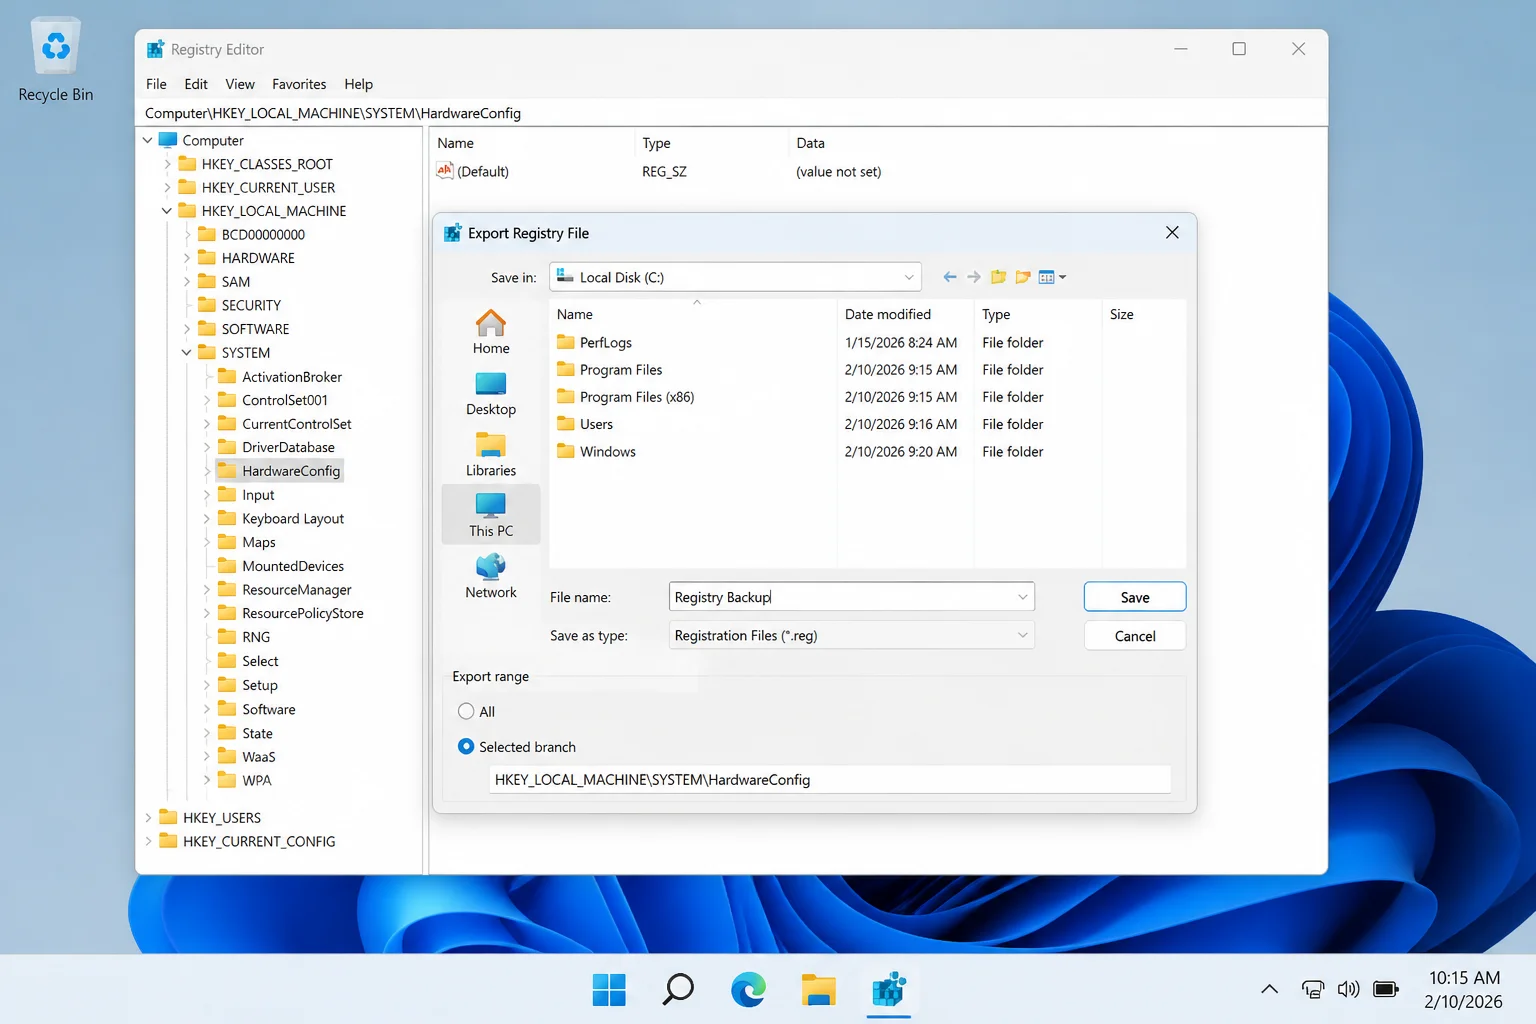Create a new folder in save dialog
The width and height of the screenshot is (1536, 1024).
tap(1022, 277)
